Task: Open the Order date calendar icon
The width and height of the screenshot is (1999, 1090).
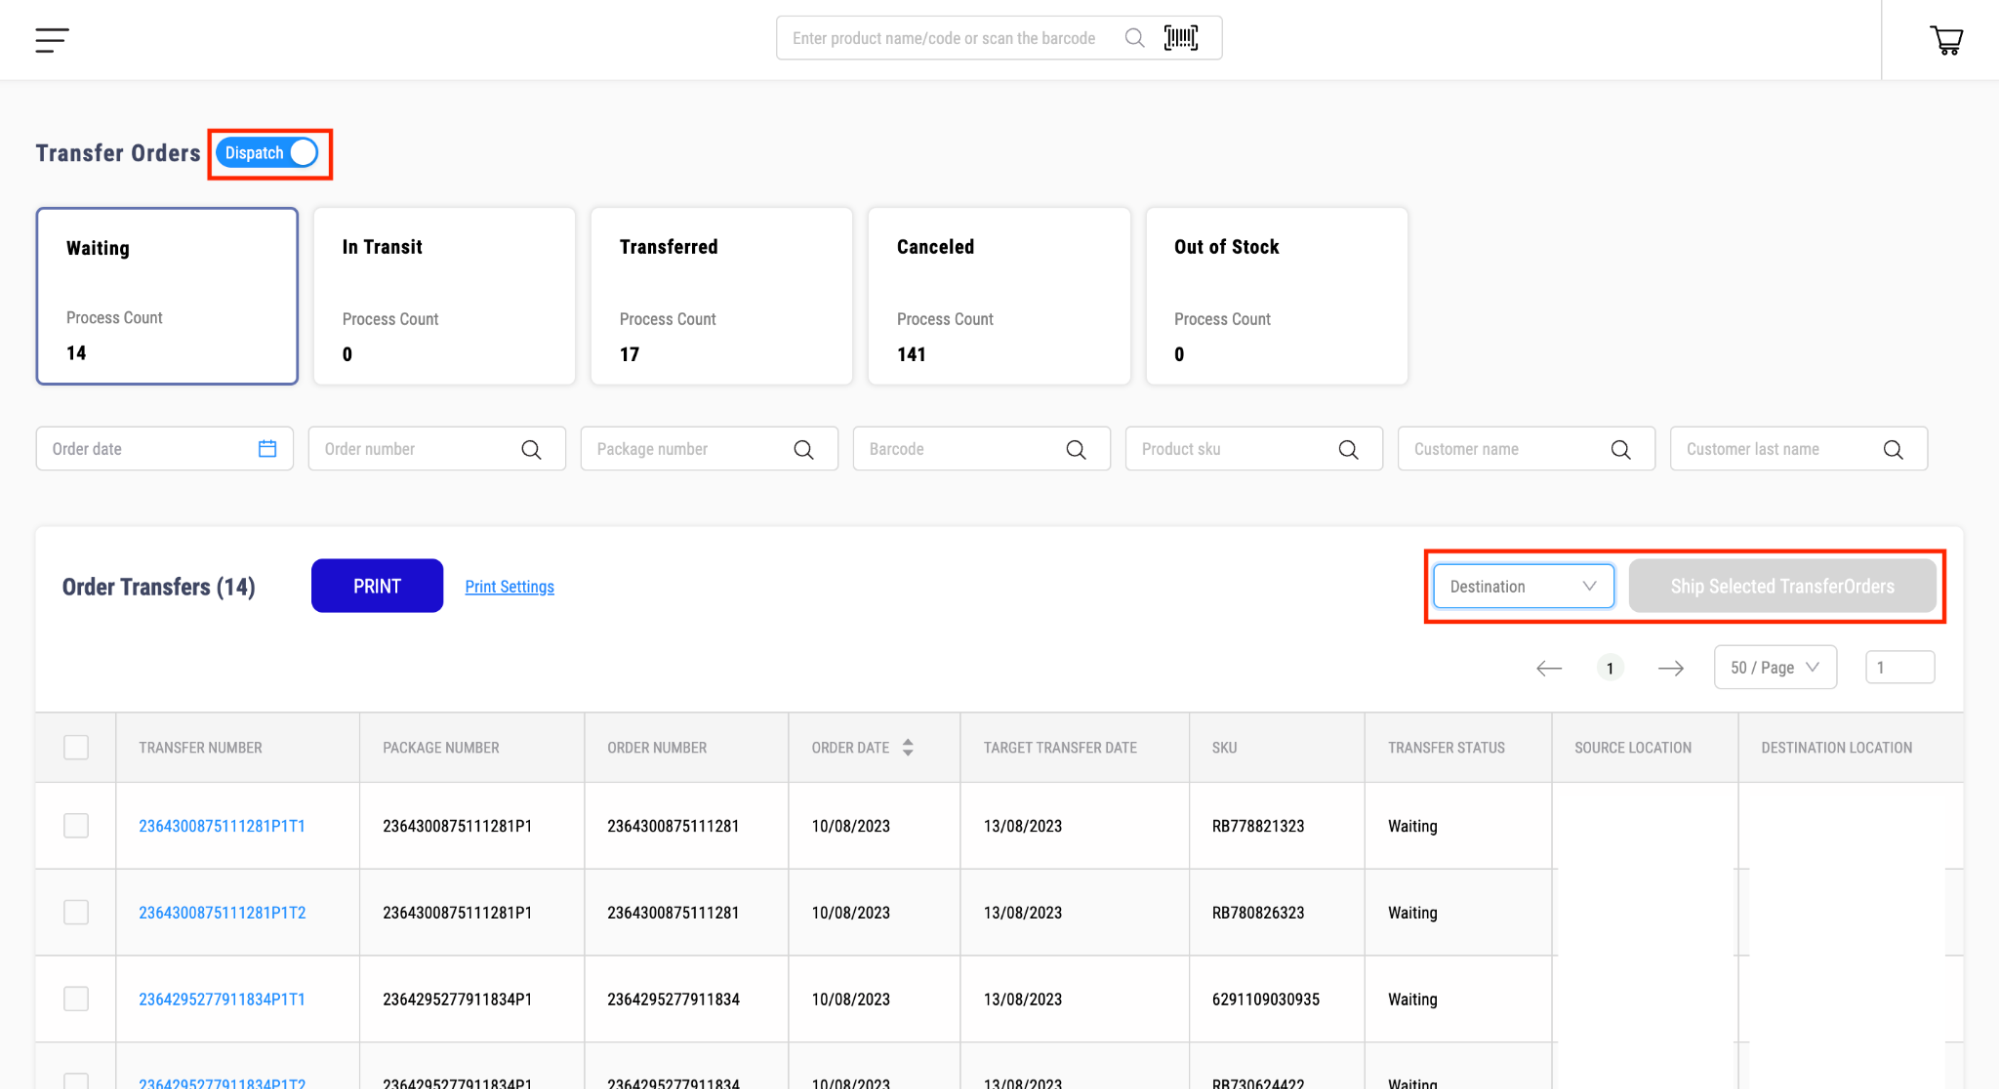Action: pyautogui.click(x=267, y=449)
